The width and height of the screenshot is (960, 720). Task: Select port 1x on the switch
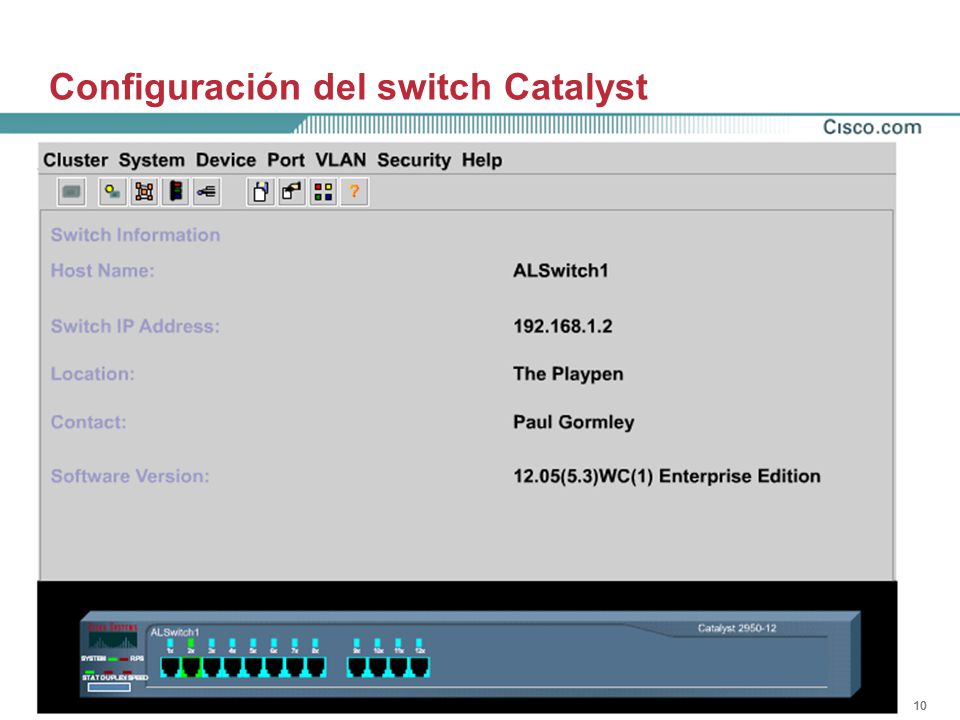coord(170,667)
